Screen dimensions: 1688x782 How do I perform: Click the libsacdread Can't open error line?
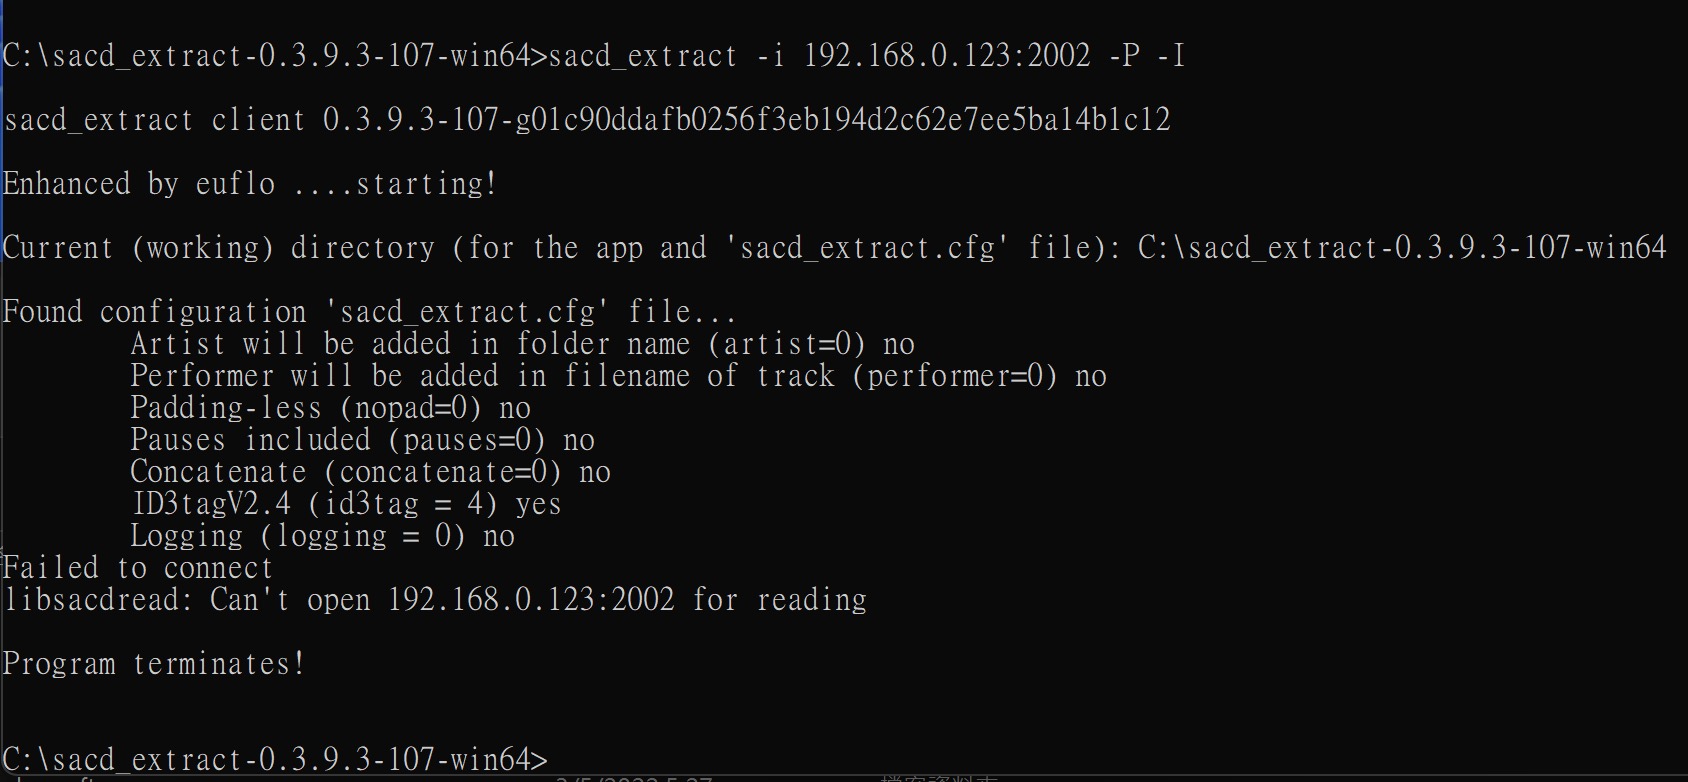click(x=435, y=600)
